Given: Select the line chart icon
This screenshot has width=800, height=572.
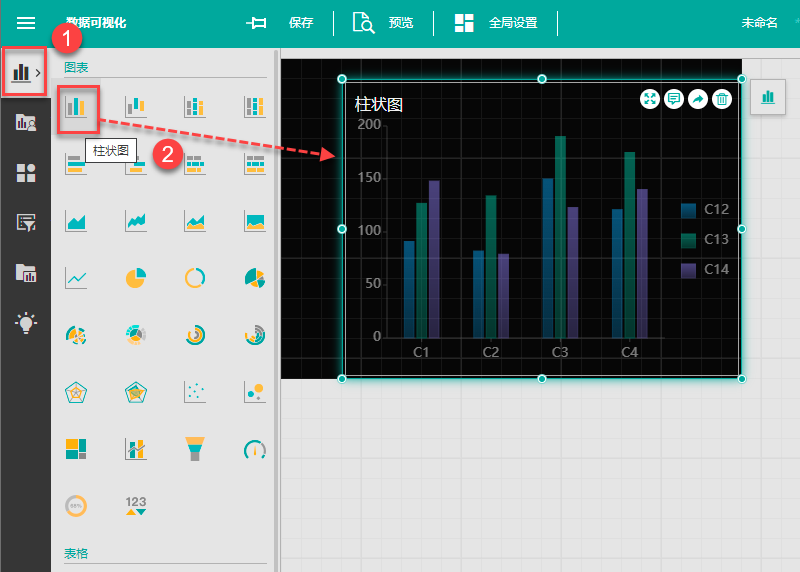Looking at the screenshot, I should coord(77,278).
